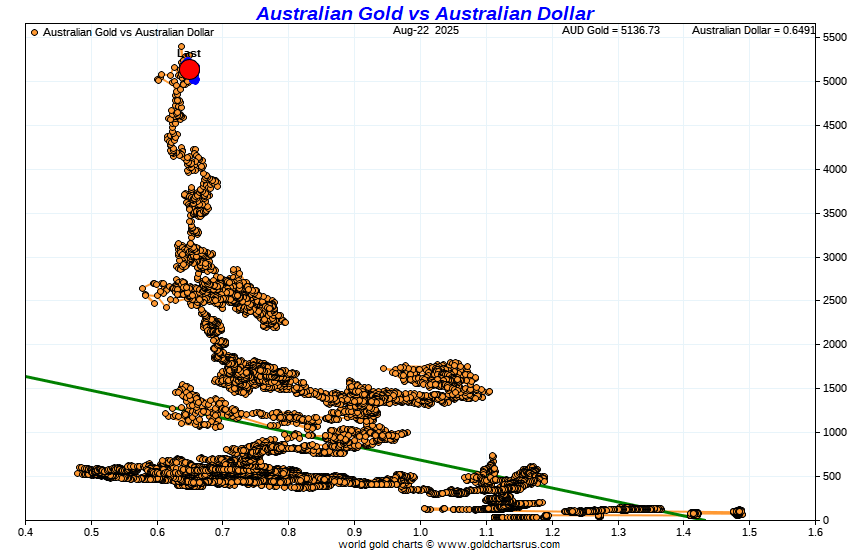Click the 'AUD Gold = 5136.73' readout
Screen dimensions: 850x550
(x=611, y=30)
